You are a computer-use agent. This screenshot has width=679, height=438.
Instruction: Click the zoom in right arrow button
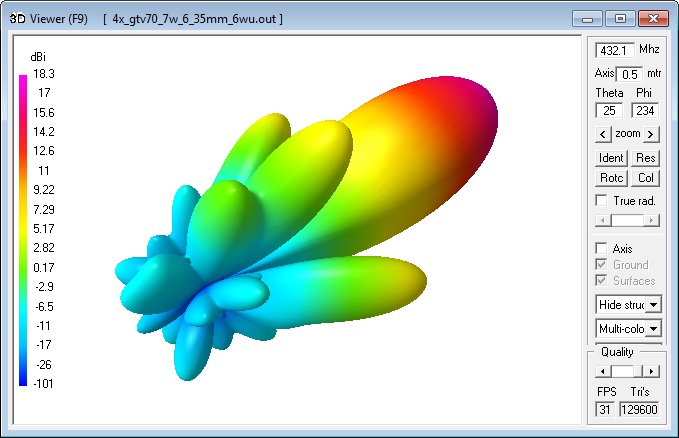(x=651, y=134)
